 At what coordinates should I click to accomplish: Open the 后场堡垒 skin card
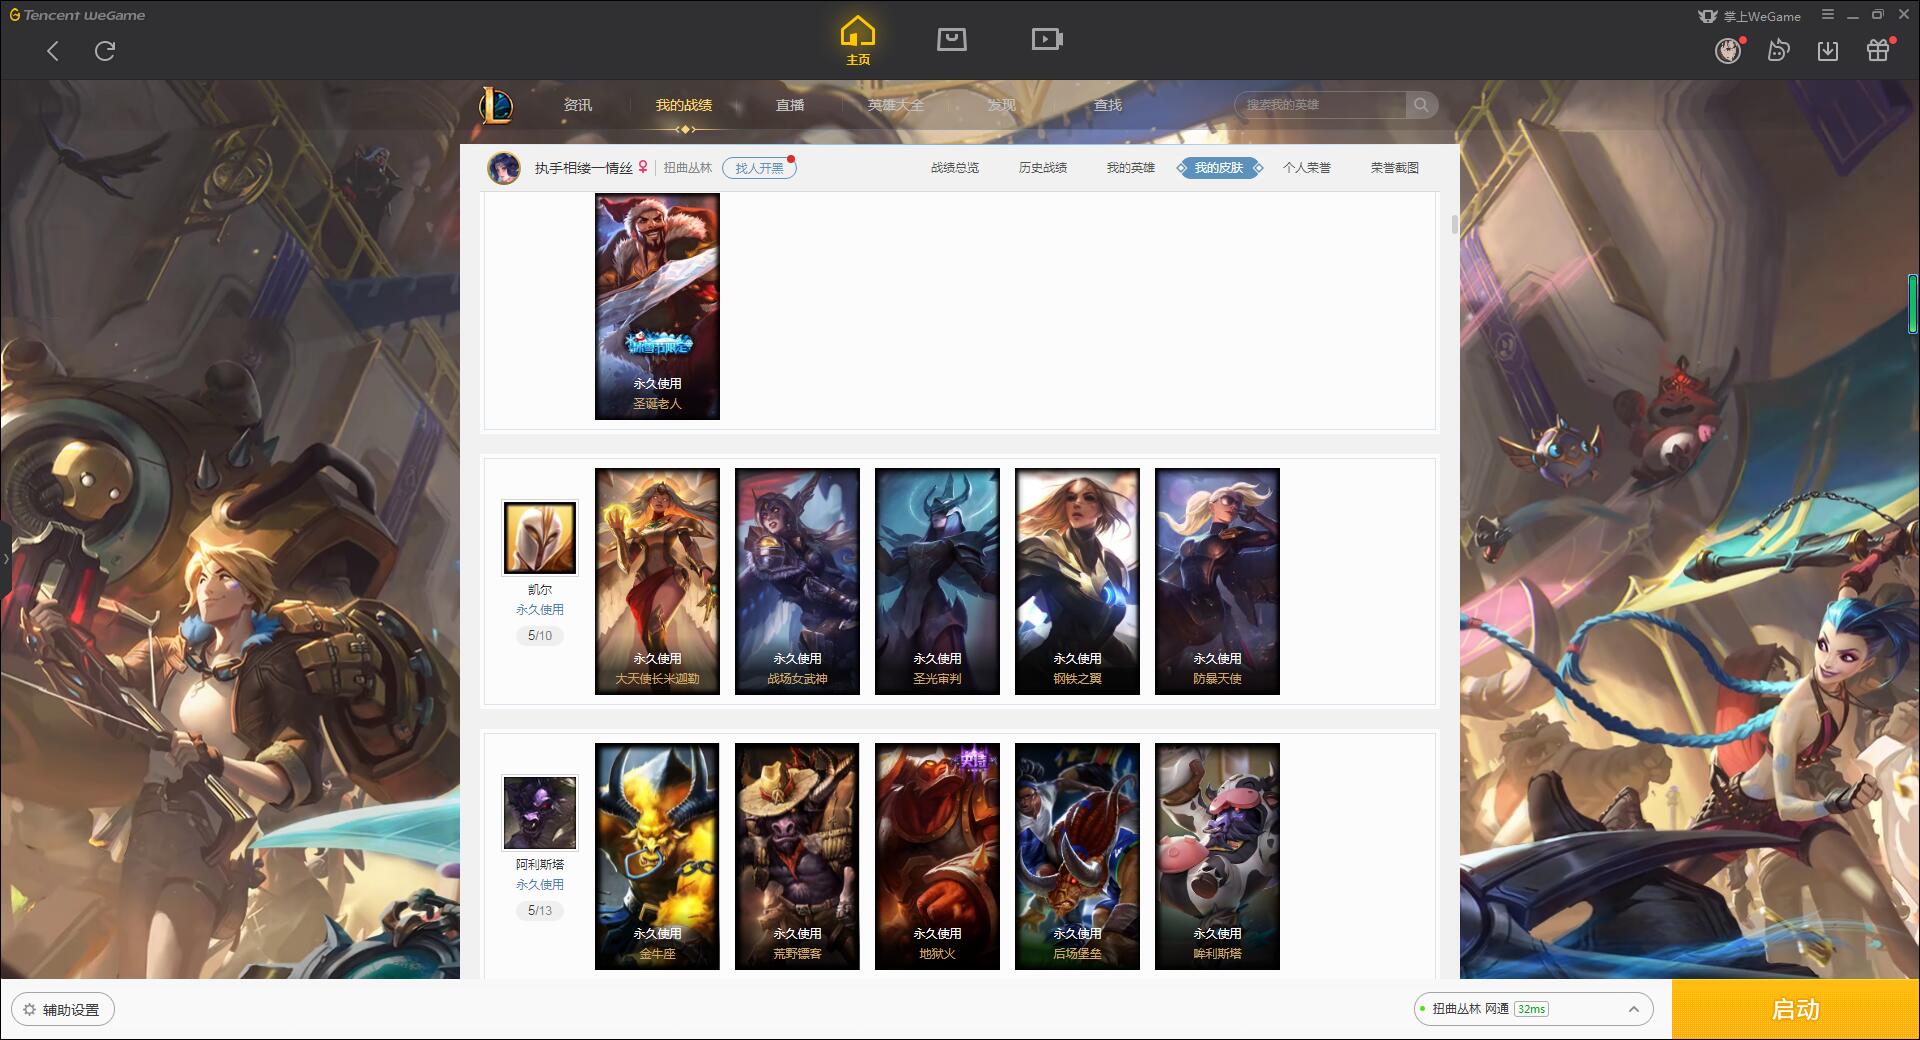point(1077,856)
